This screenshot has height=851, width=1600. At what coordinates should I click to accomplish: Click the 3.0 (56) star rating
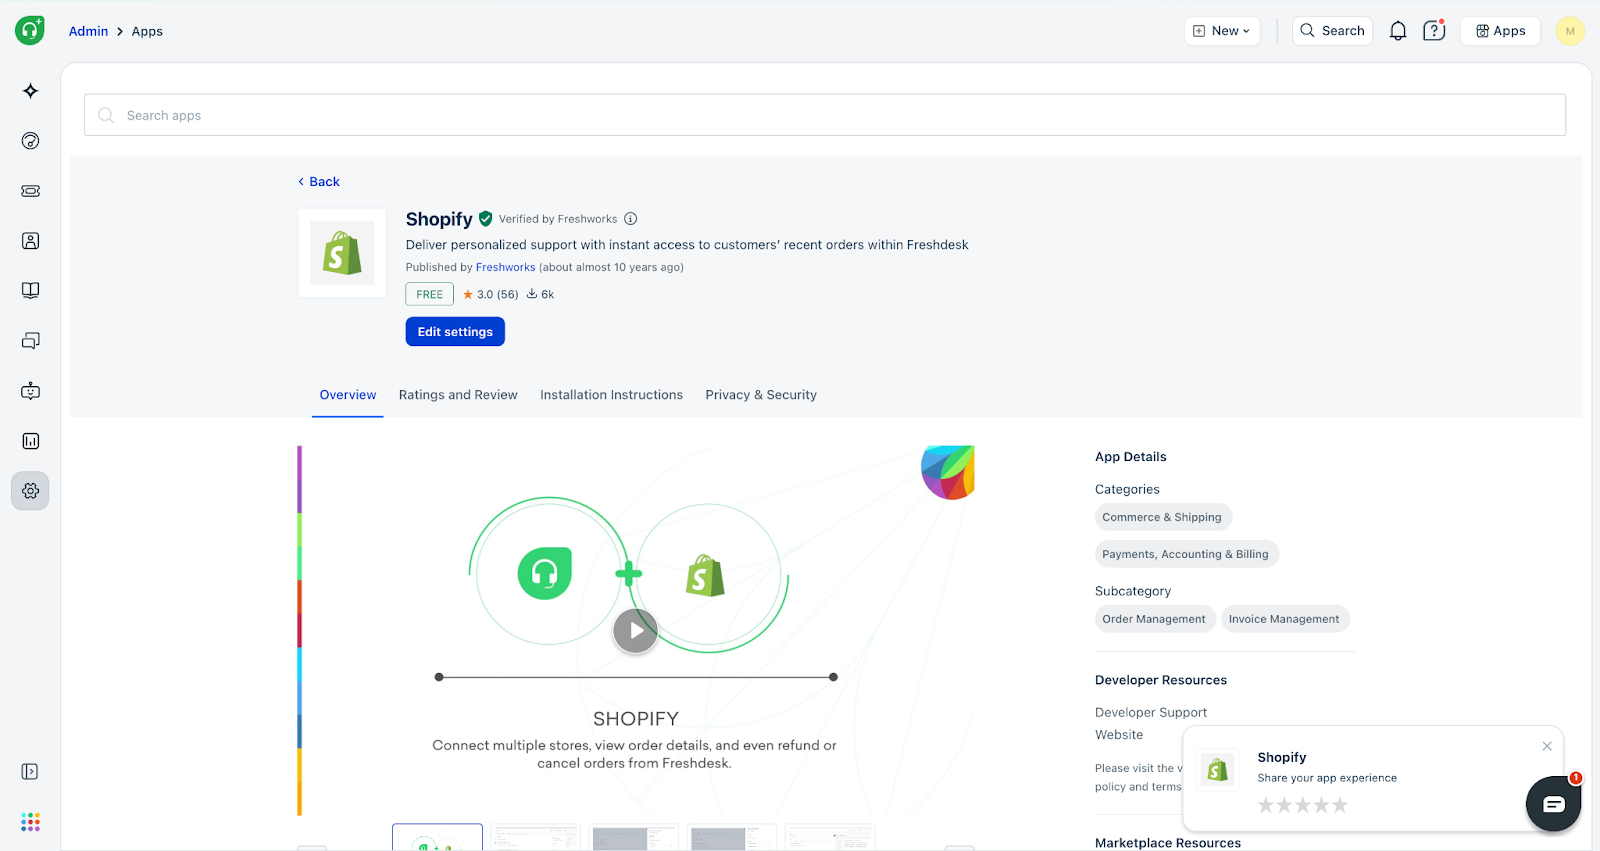click(x=490, y=294)
